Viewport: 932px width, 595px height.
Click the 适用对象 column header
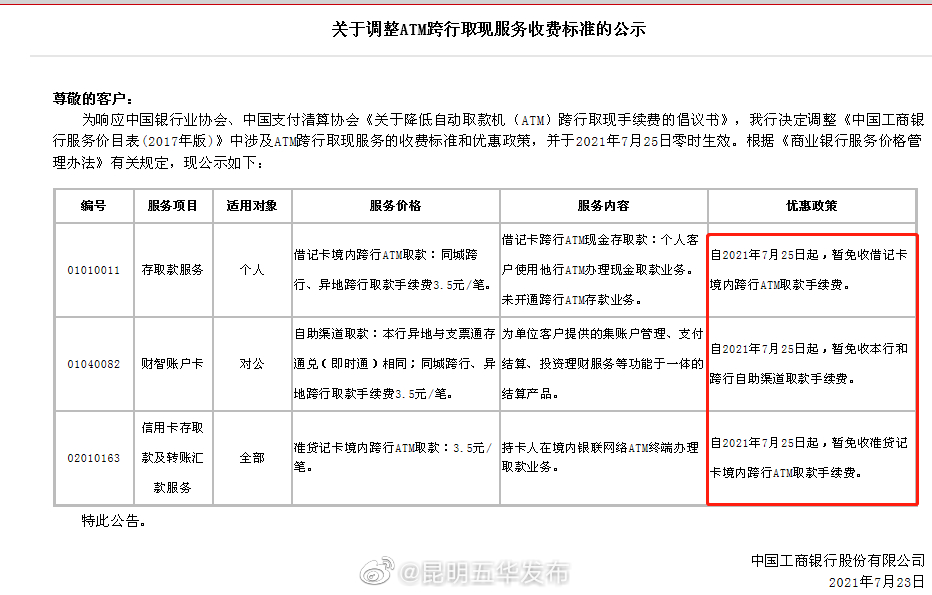[252, 205]
